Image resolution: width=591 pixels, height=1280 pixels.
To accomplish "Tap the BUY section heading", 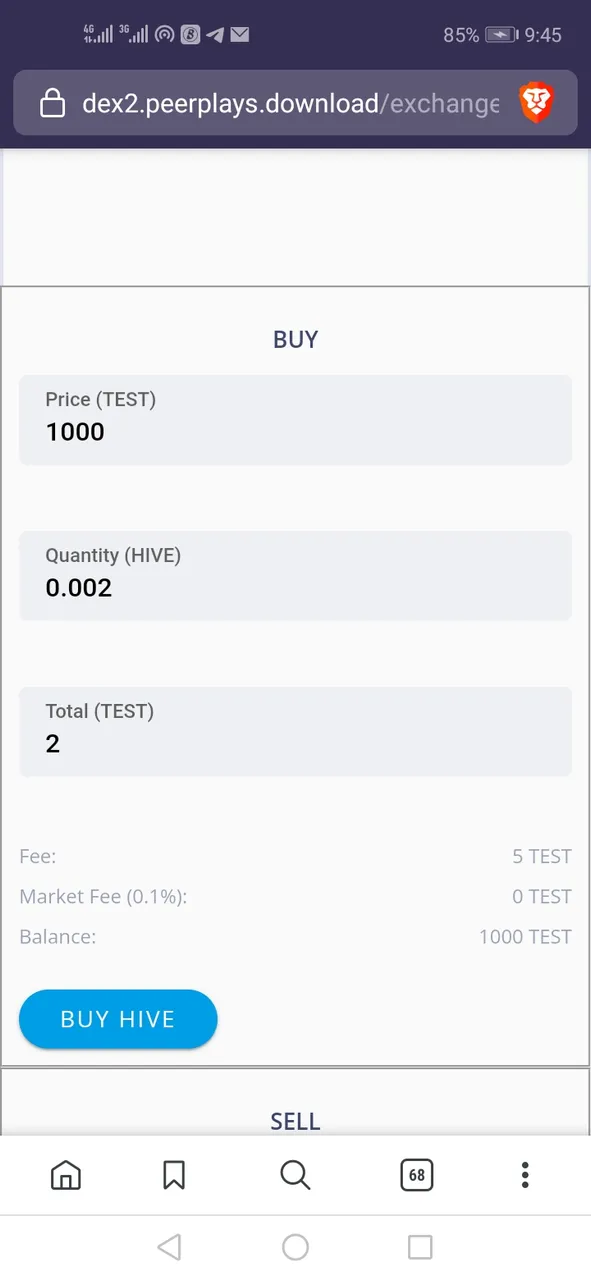I will pos(295,340).
